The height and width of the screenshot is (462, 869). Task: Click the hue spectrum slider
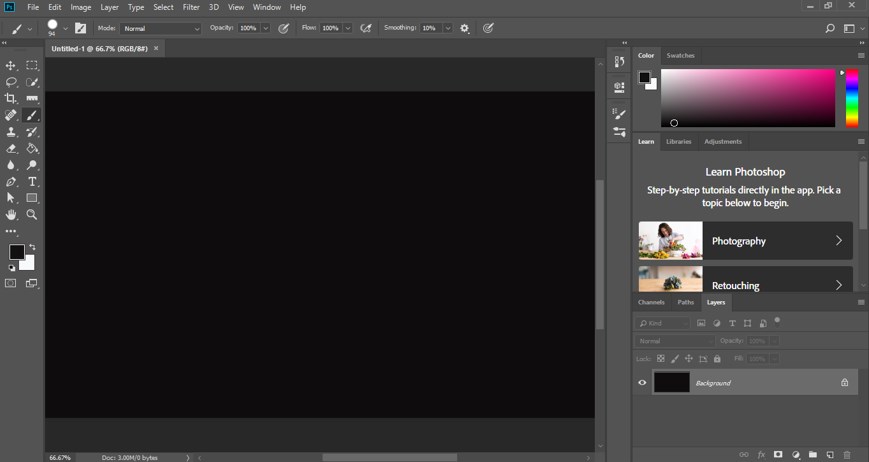pyautogui.click(x=852, y=98)
